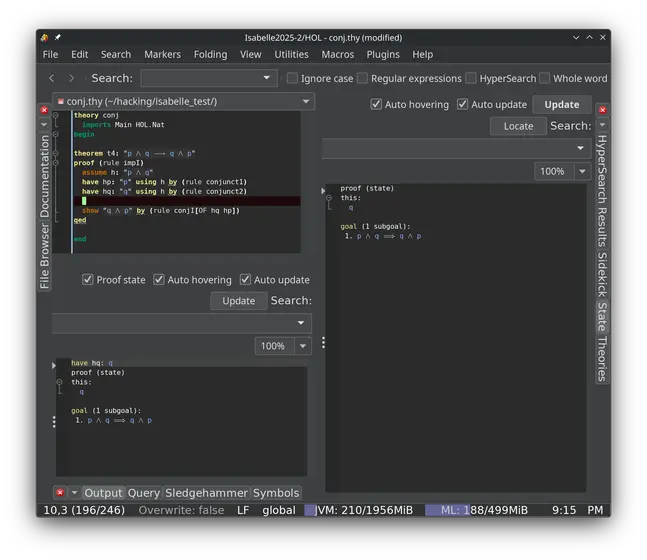Screen dimensions: 647x560
Task: Click the forward arrow in search toolbar
Action: click(x=71, y=78)
